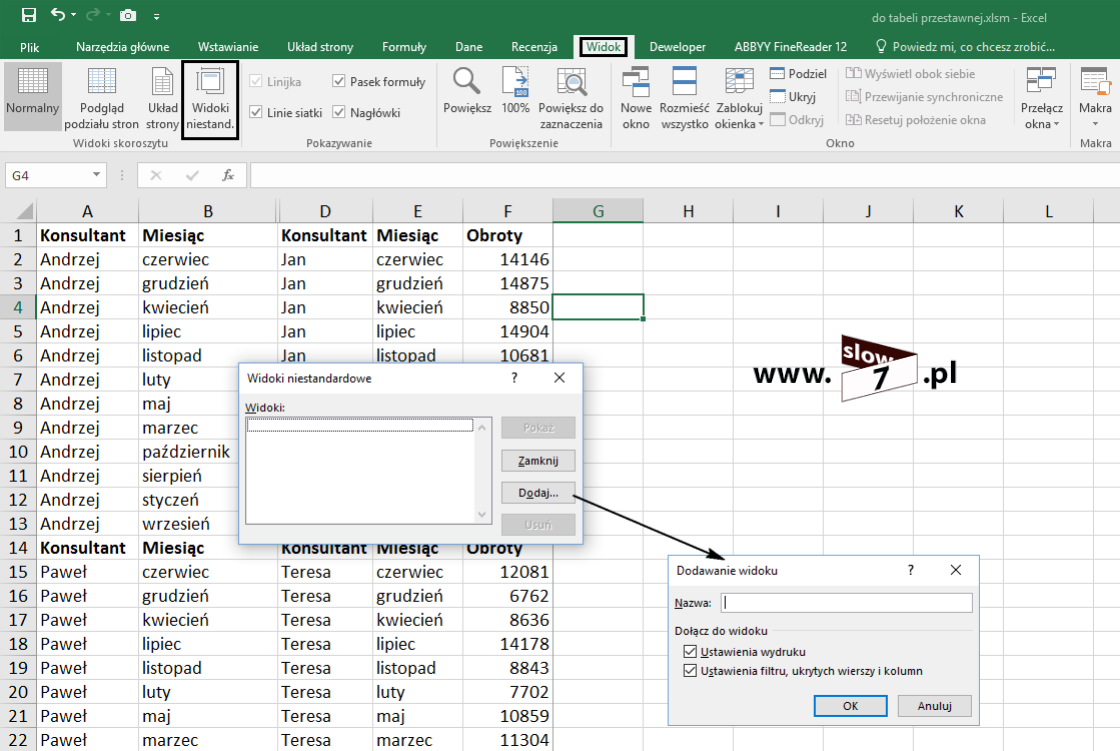Close the Dodawanie widoku dialog
Image resolution: width=1120 pixels, height=751 pixels.
click(956, 570)
